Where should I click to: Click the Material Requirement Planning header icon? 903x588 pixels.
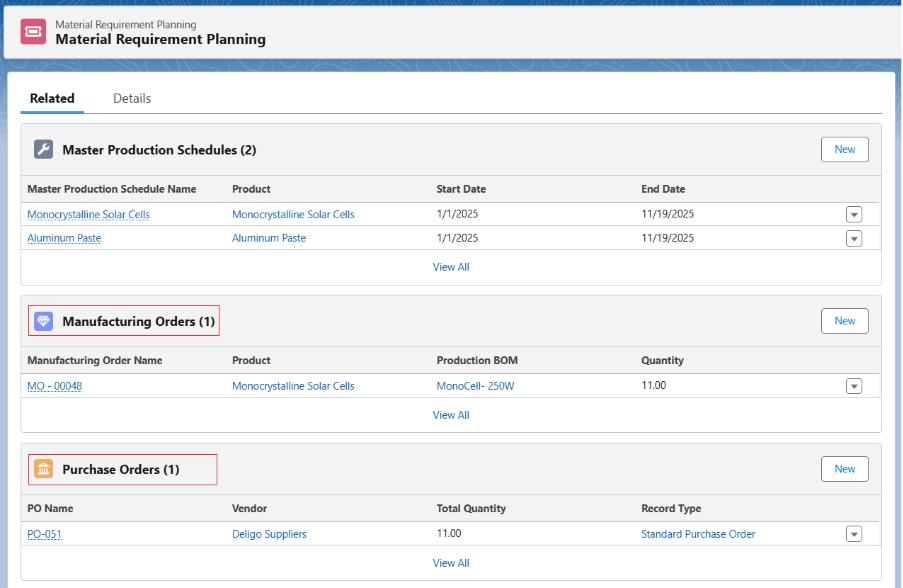[33, 32]
